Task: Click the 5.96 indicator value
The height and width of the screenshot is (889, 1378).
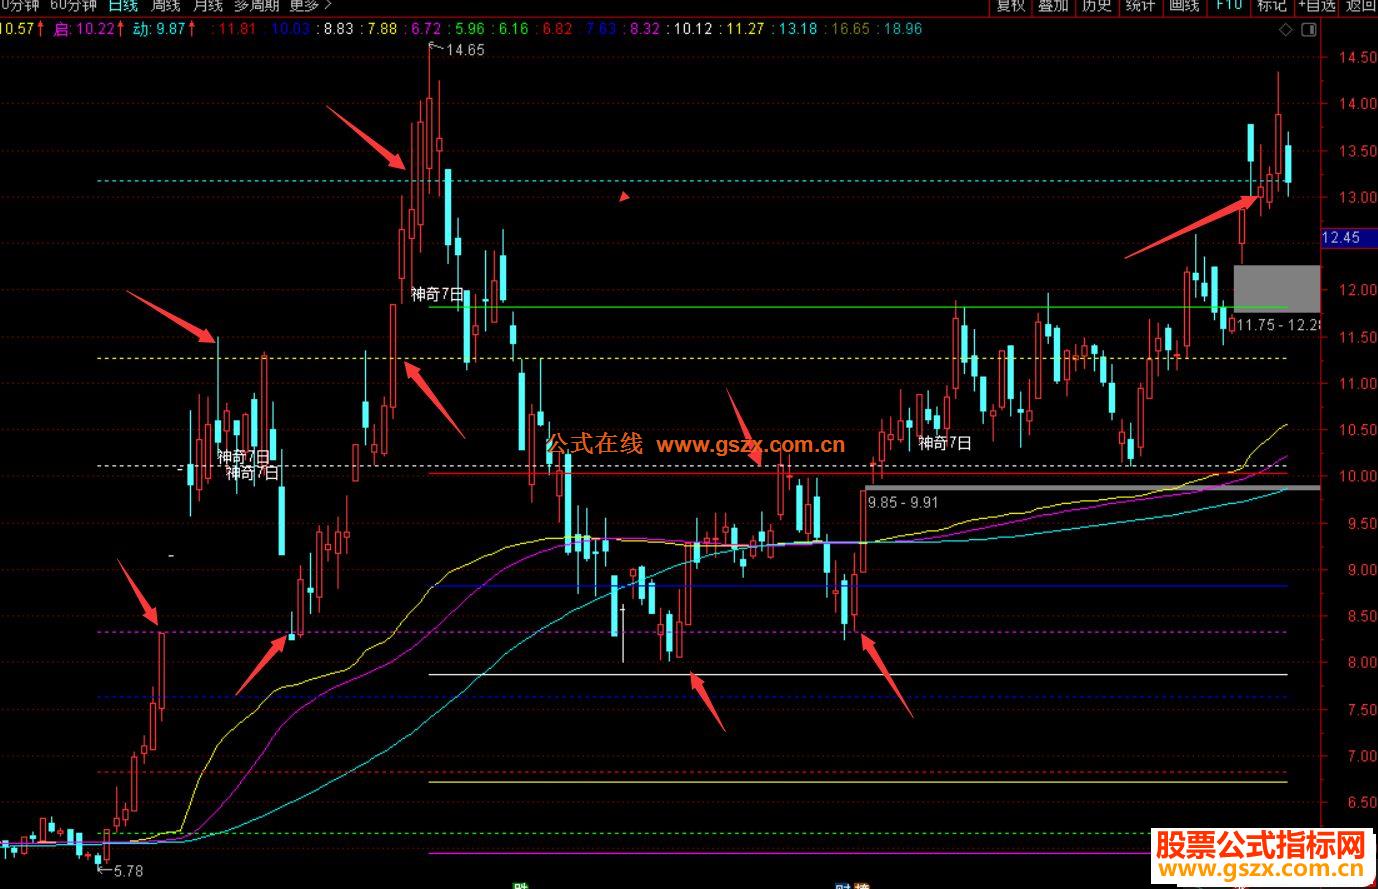Action: 468,29
